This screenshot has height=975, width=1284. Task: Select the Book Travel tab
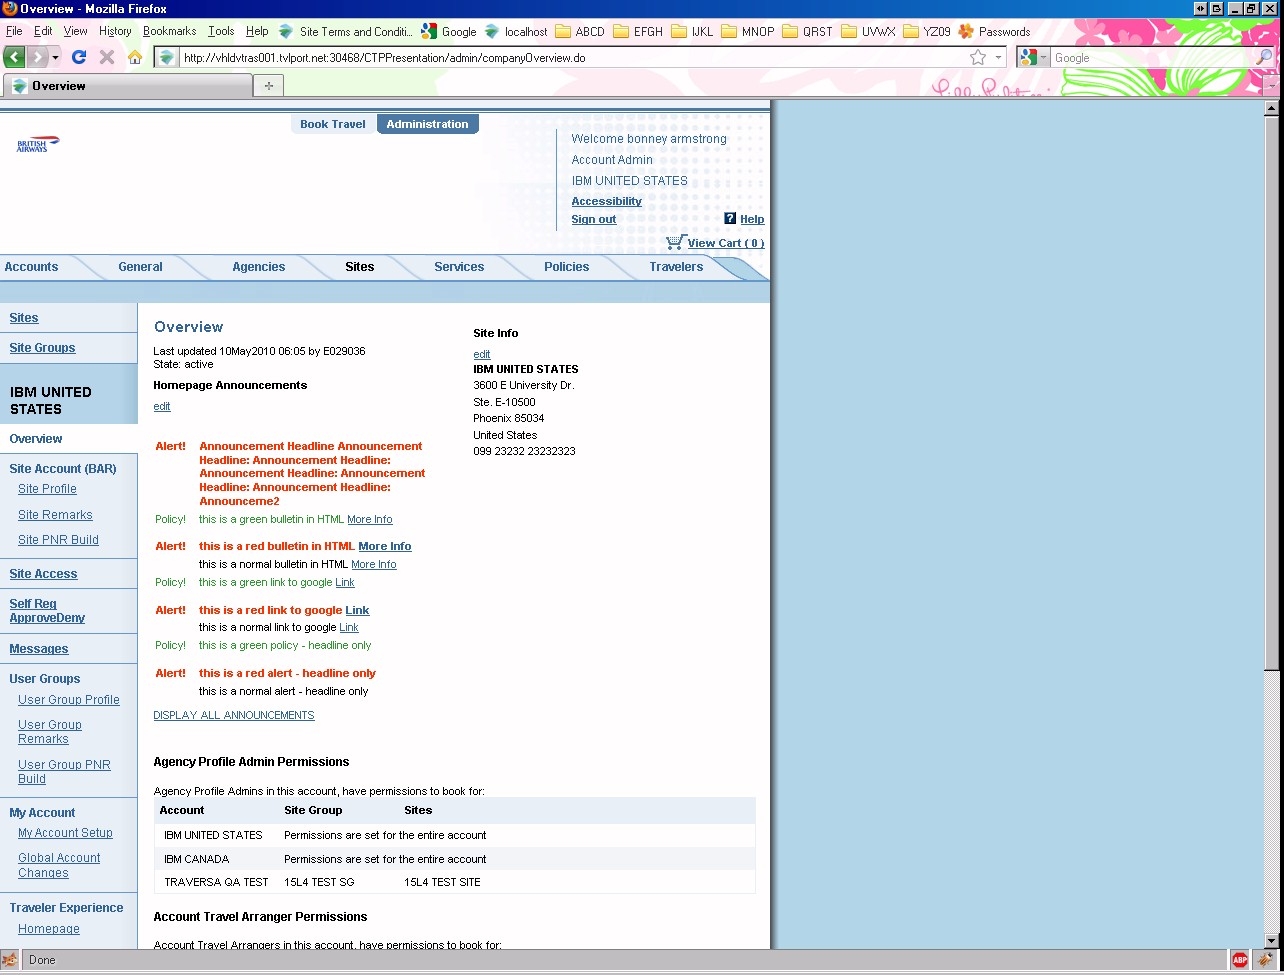(x=333, y=124)
